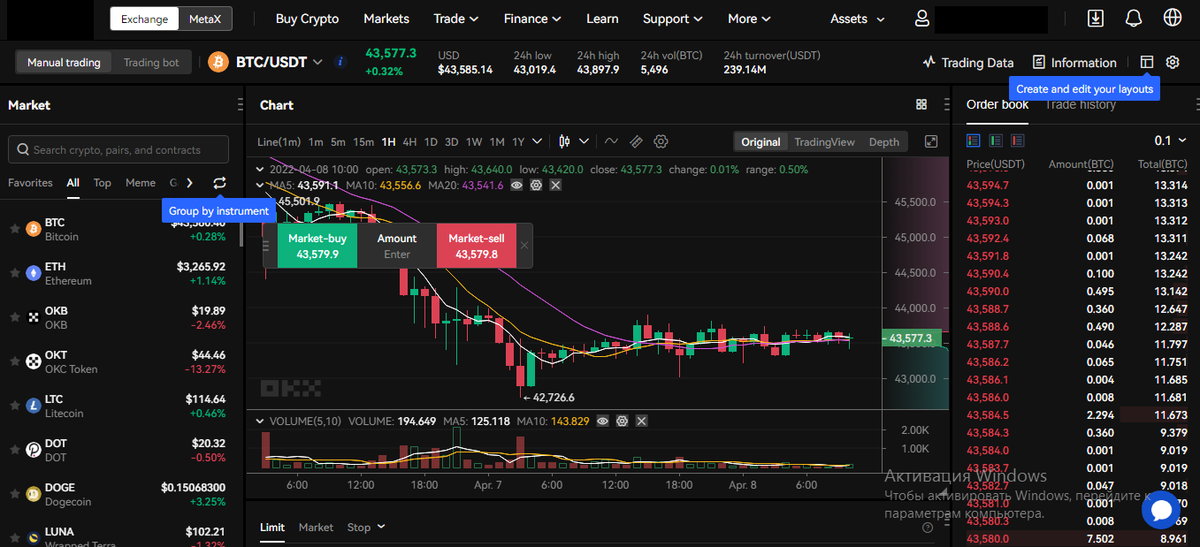Show both bids and asks in order book
1200x547 pixels.
click(973, 141)
